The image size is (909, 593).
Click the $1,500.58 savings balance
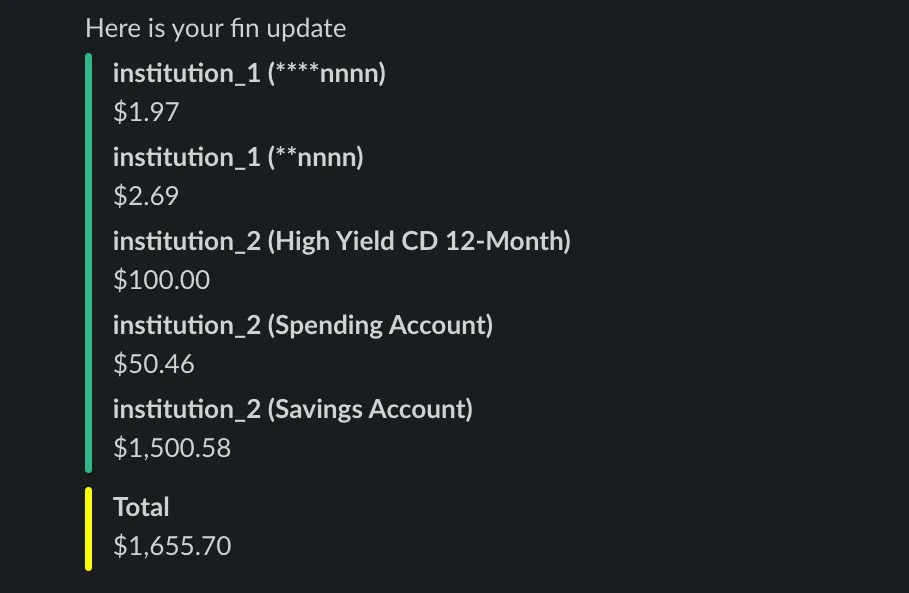(x=172, y=448)
